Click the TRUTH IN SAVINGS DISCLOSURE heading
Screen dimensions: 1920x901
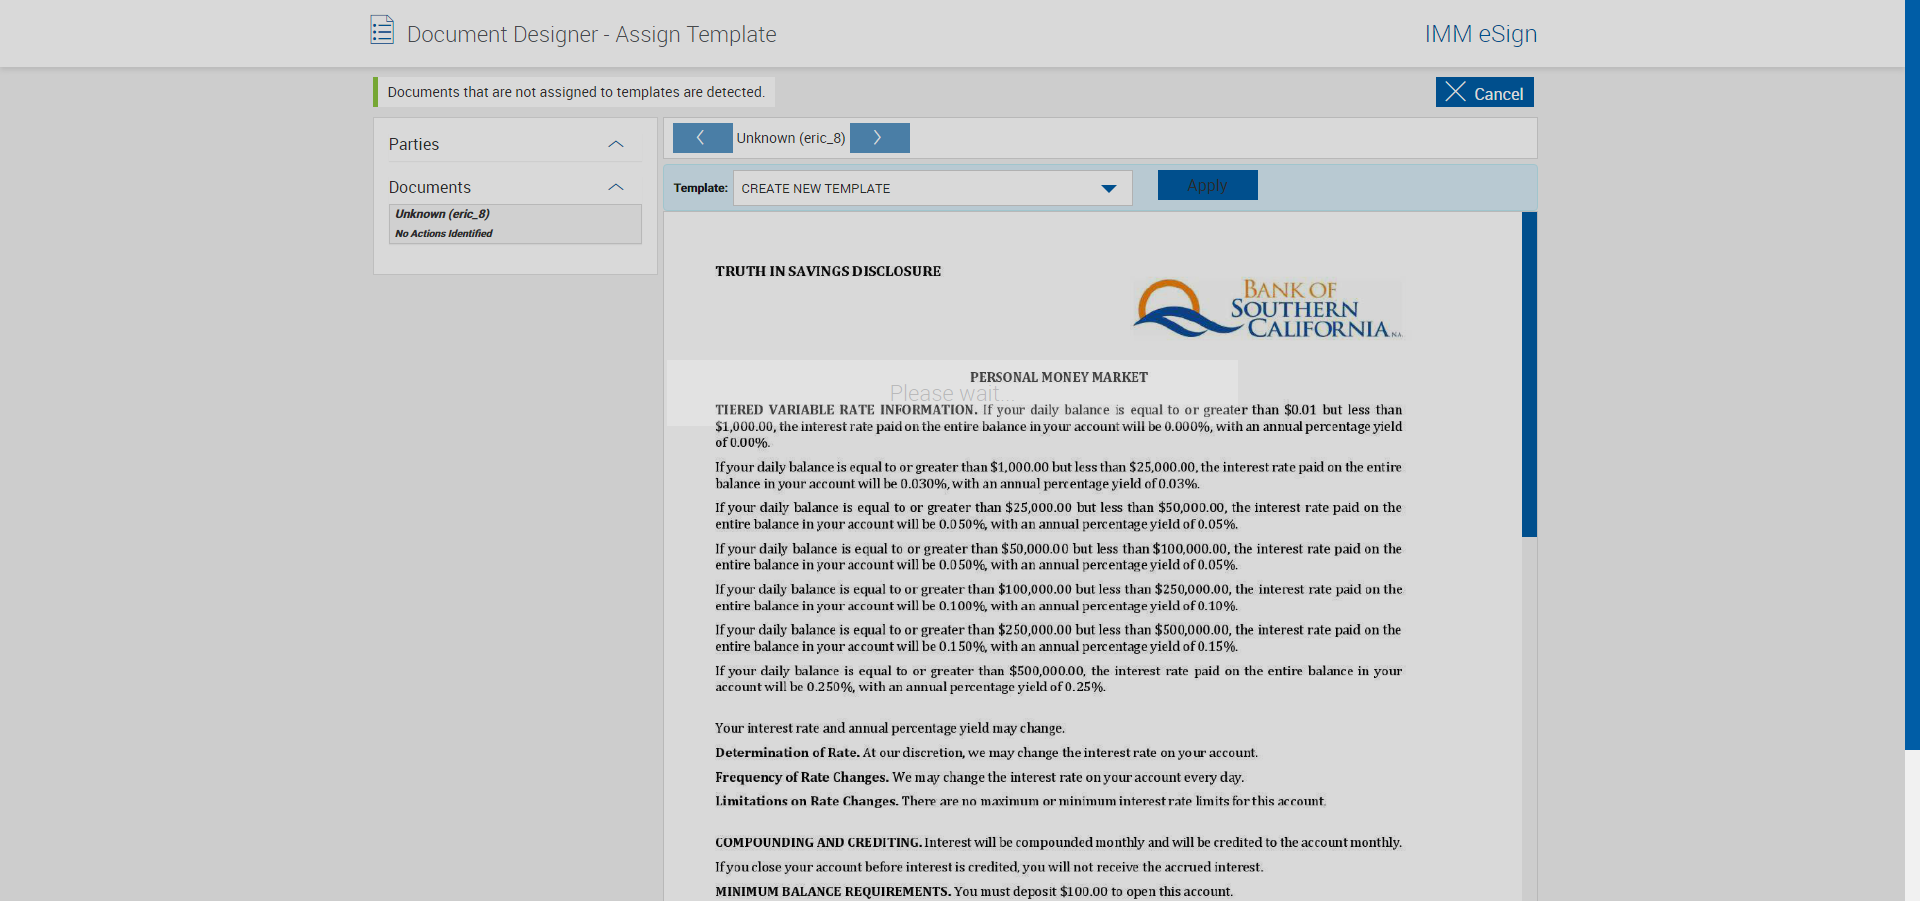point(828,271)
